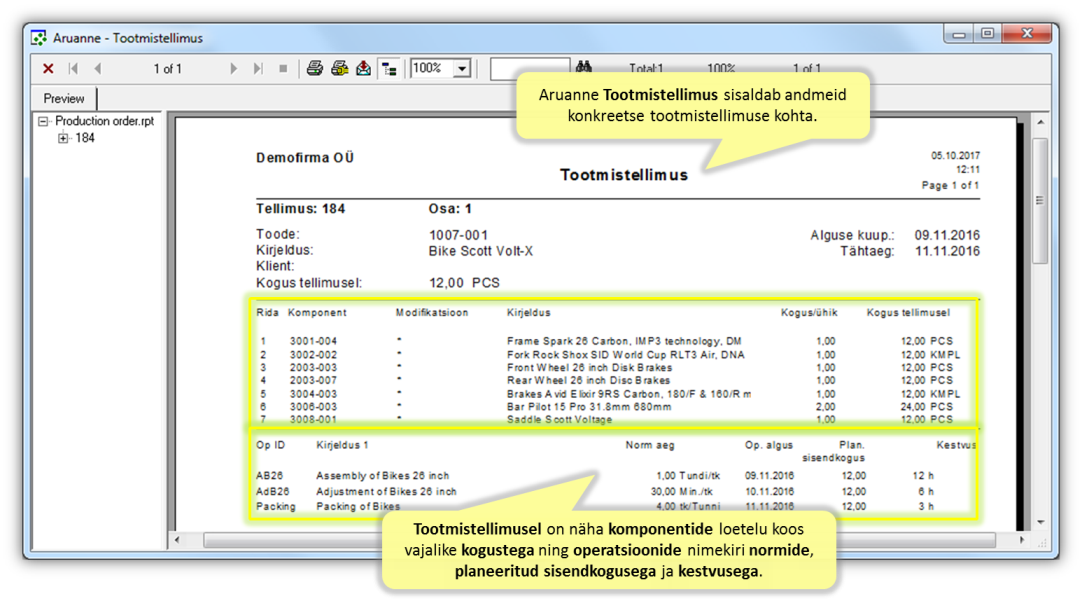Screen dimensions: 1082x601
Task: Click 'Norm aeg' column header
Action: tap(650, 446)
